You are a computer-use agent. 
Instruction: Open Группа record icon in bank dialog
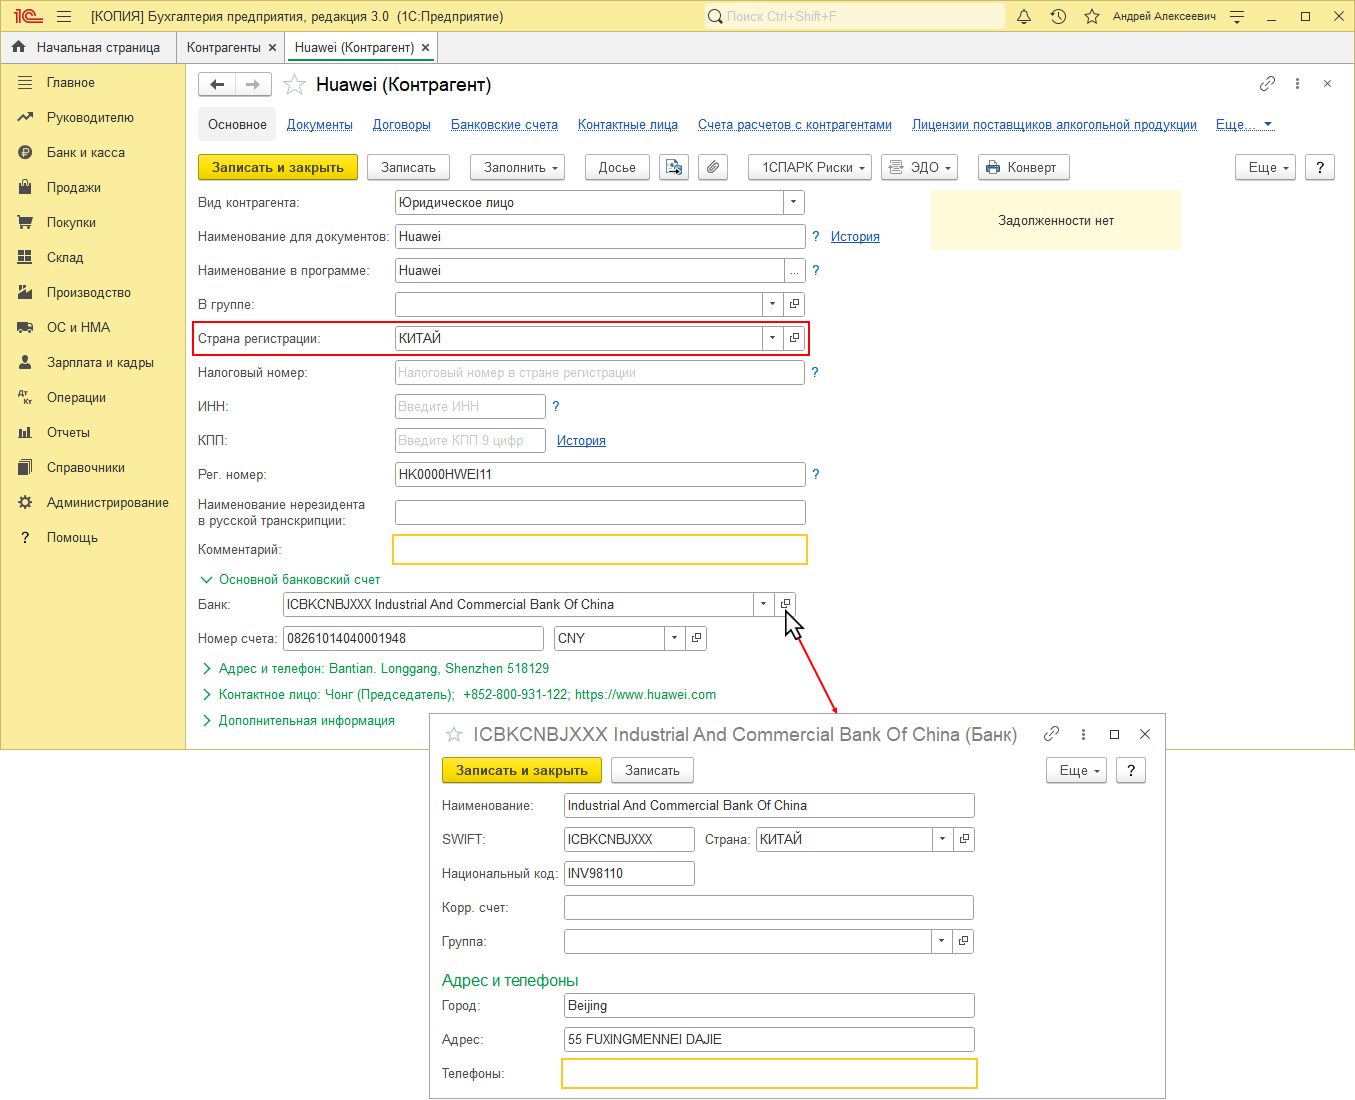963,941
